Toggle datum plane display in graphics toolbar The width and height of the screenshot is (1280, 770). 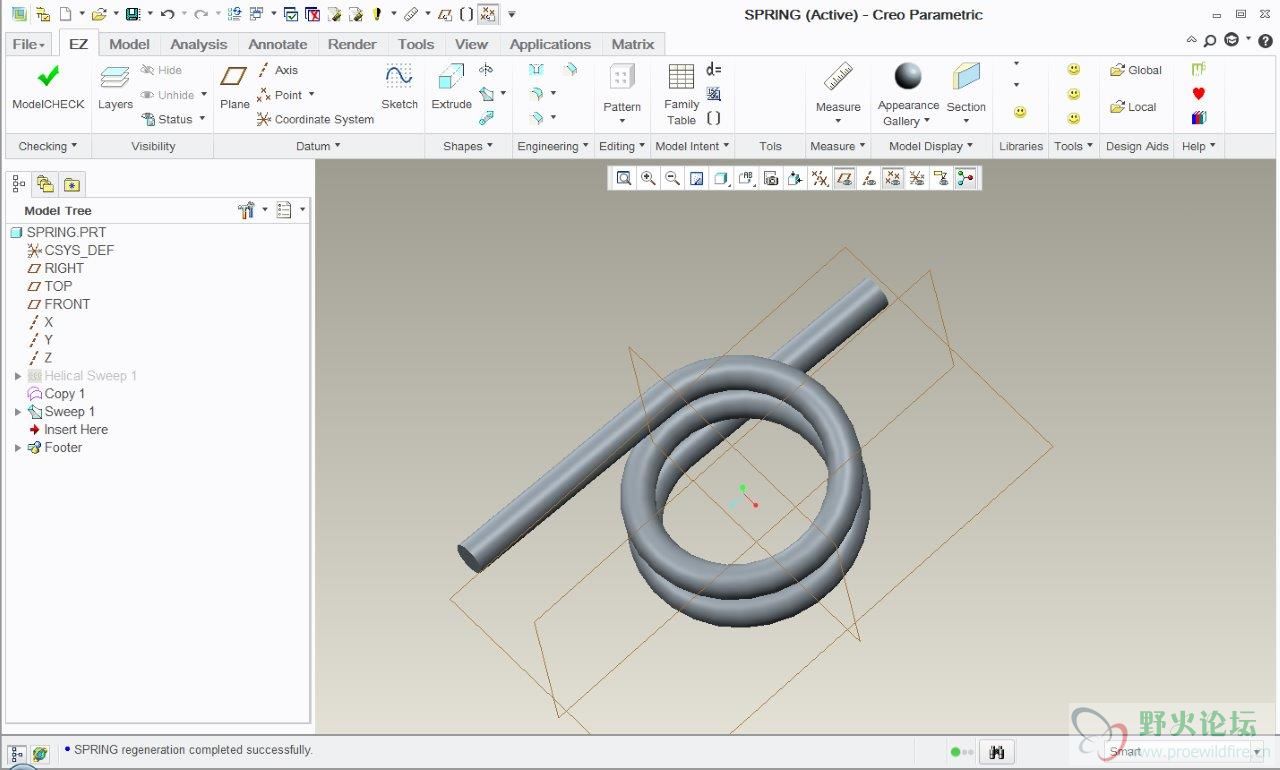click(x=844, y=178)
